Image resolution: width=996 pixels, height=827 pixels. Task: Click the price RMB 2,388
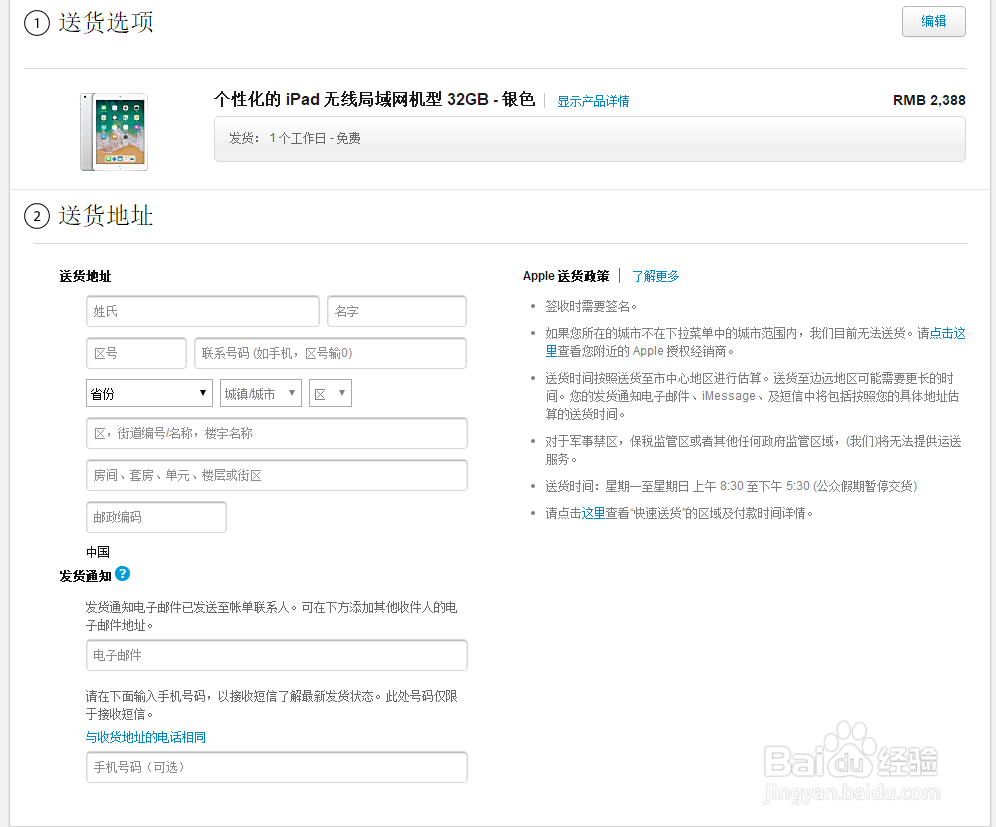coord(929,100)
